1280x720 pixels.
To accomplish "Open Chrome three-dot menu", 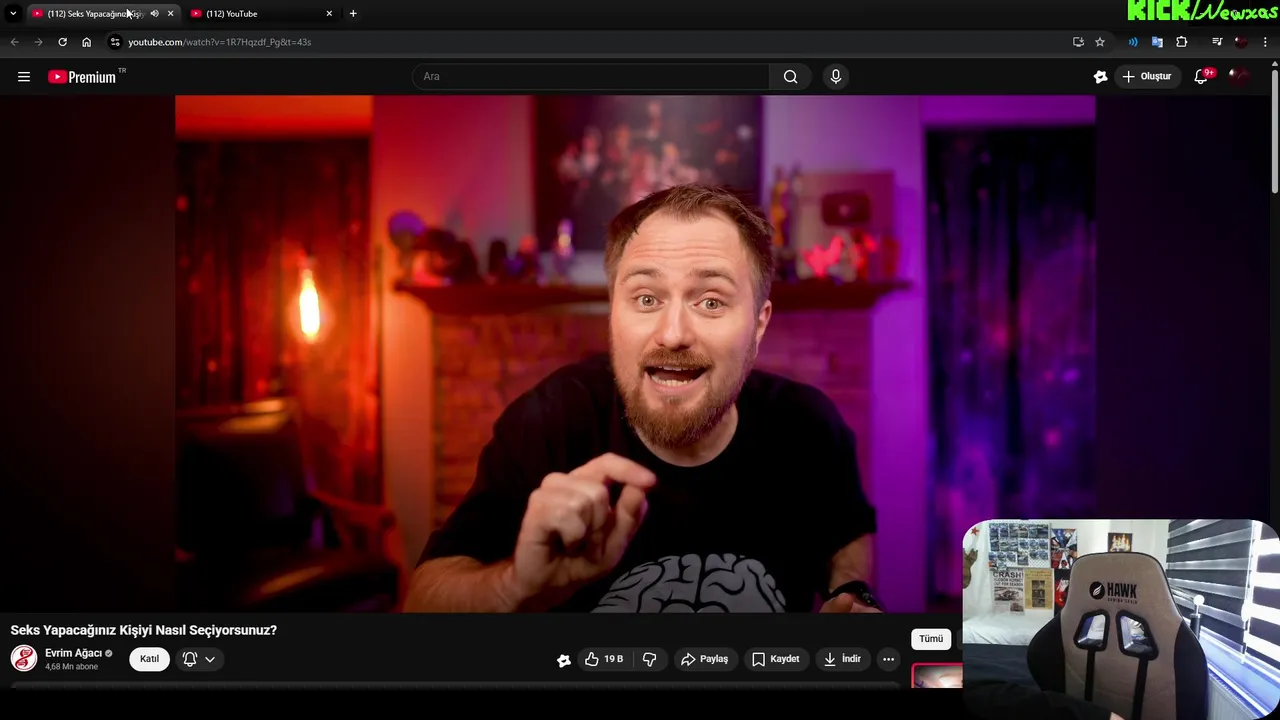I will pos(1266,42).
